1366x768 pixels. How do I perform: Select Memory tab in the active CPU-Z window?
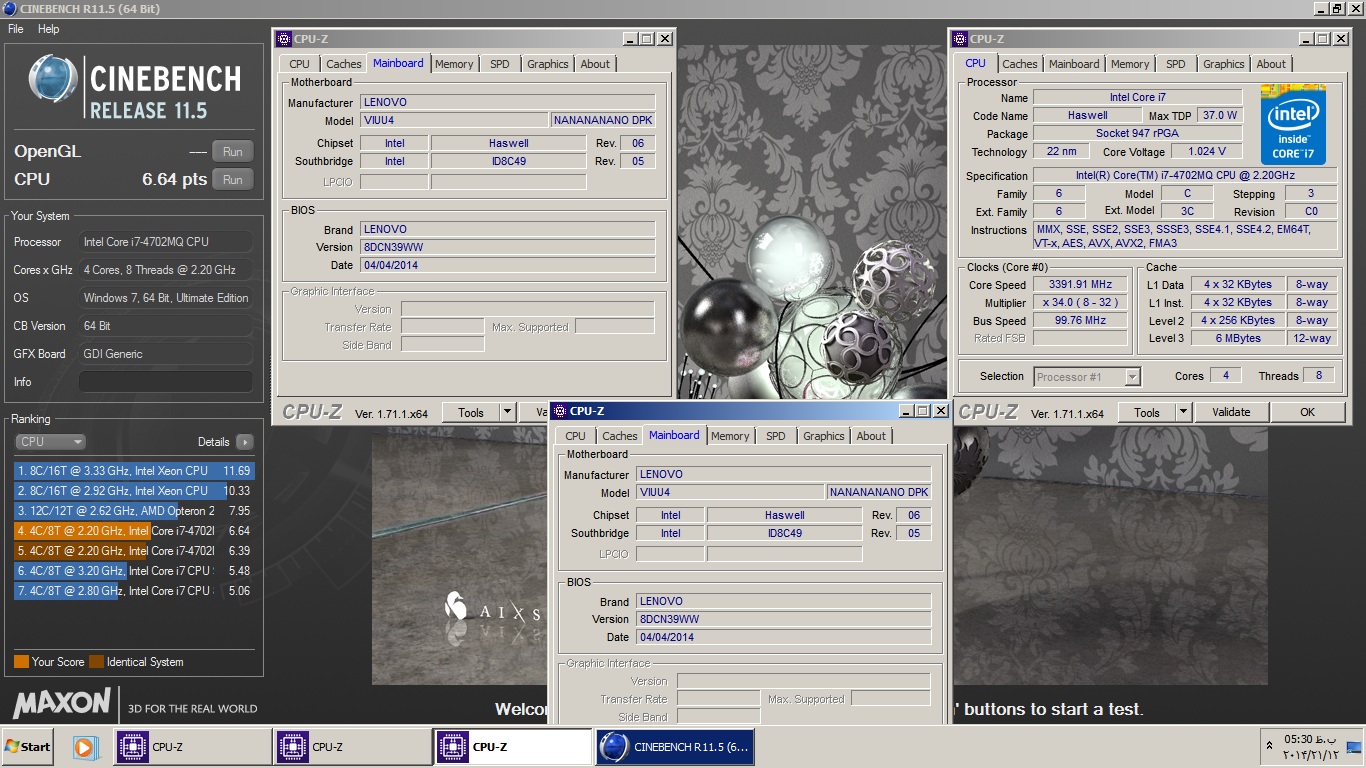coord(730,436)
